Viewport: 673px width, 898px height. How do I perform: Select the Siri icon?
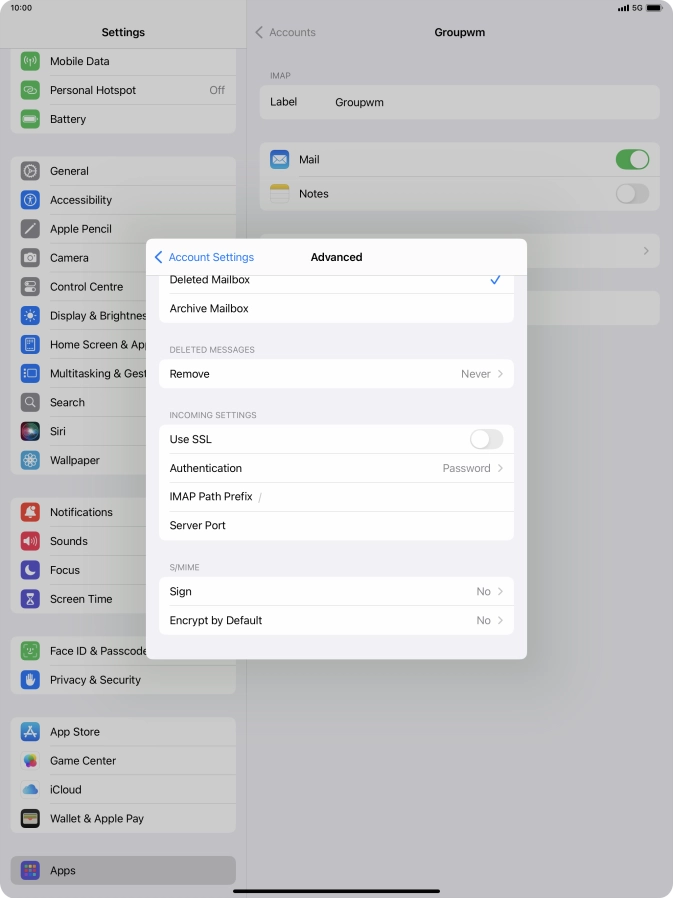pyautogui.click(x=31, y=432)
